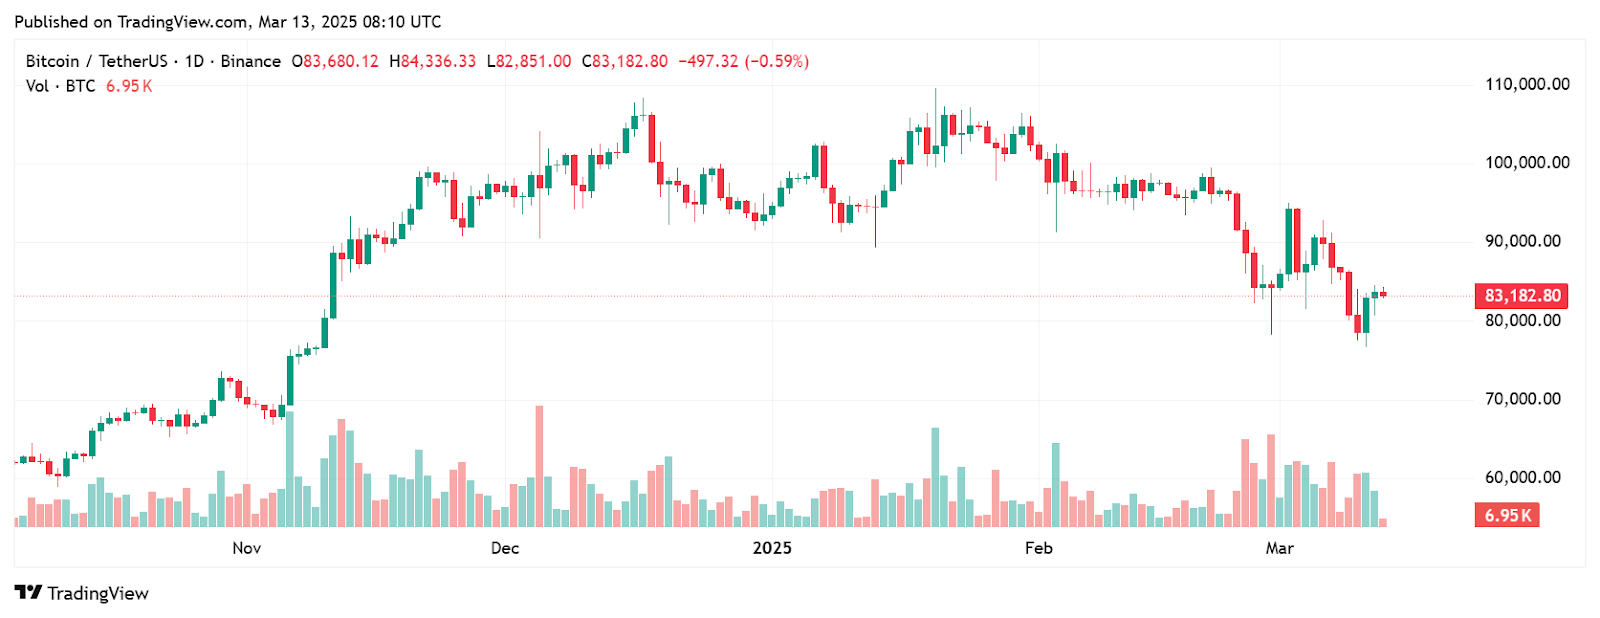The width and height of the screenshot is (1600, 618).
Task: Click the 70,000.00 price axis label
Action: click(1523, 399)
